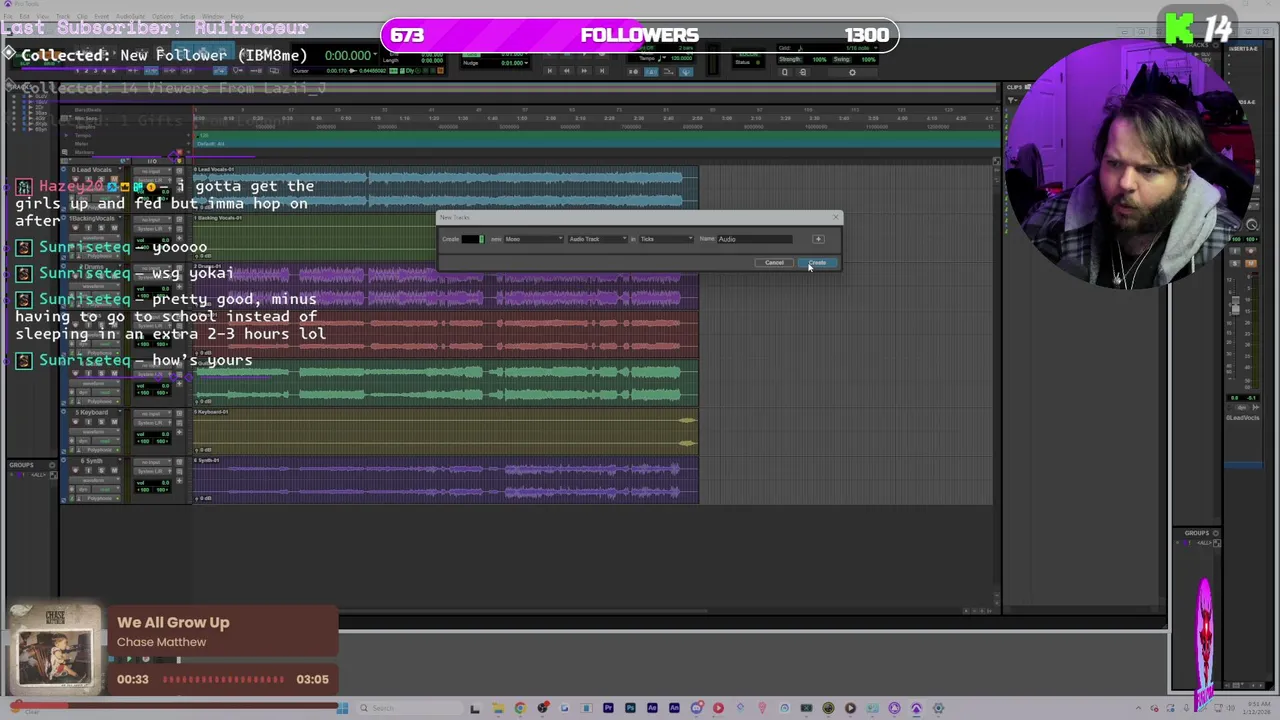Open Discord from the taskbar
Screen dimensions: 1280x720
(697, 708)
